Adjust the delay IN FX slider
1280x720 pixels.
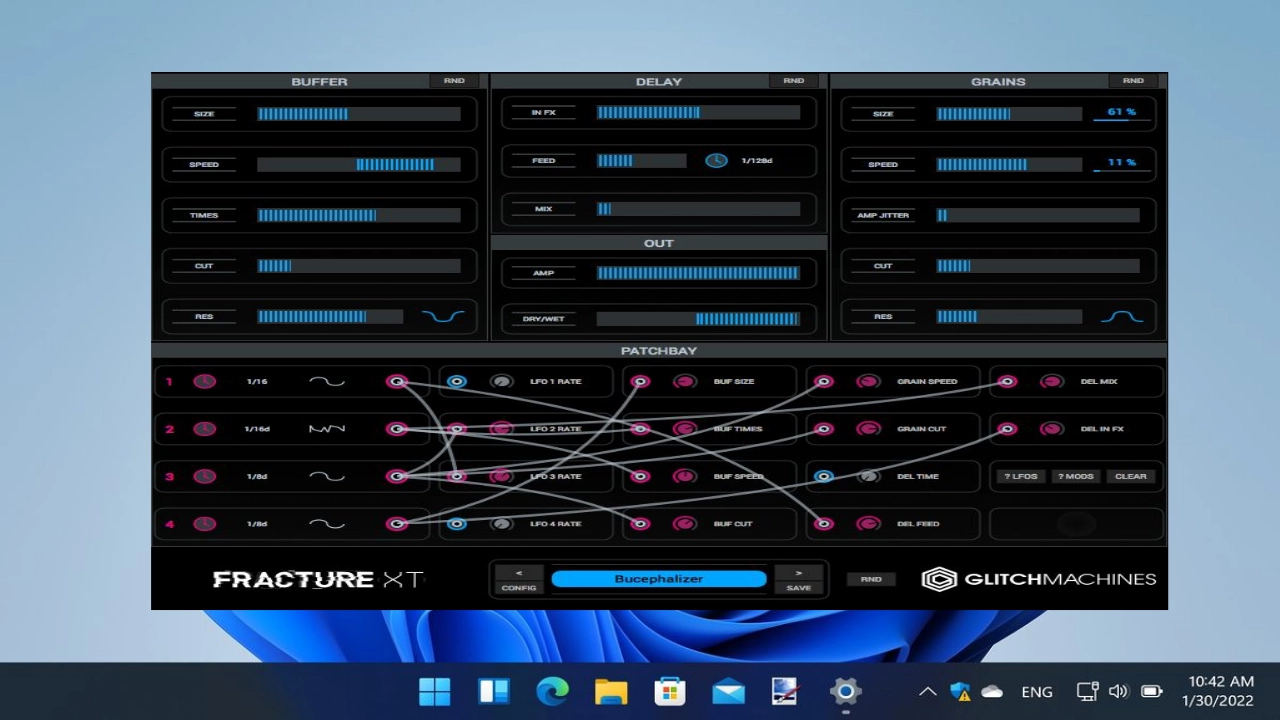click(699, 113)
